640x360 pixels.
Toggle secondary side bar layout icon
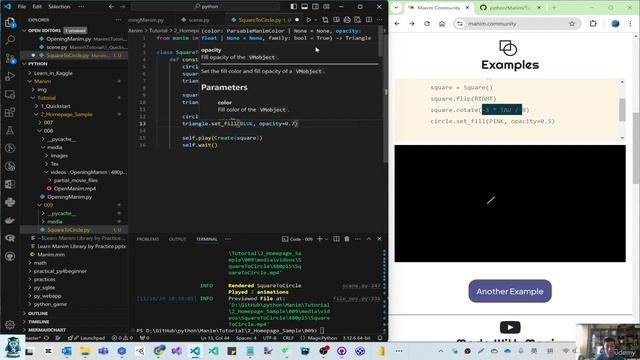tap(316, 7)
